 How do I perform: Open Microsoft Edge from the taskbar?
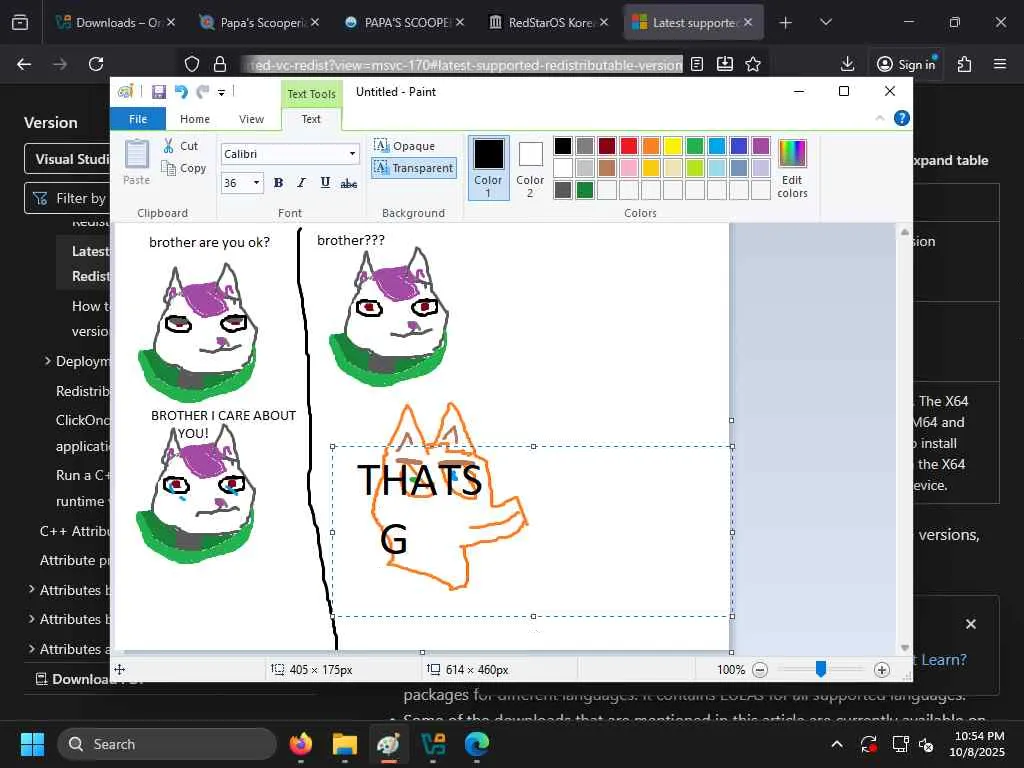tap(477, 744)
